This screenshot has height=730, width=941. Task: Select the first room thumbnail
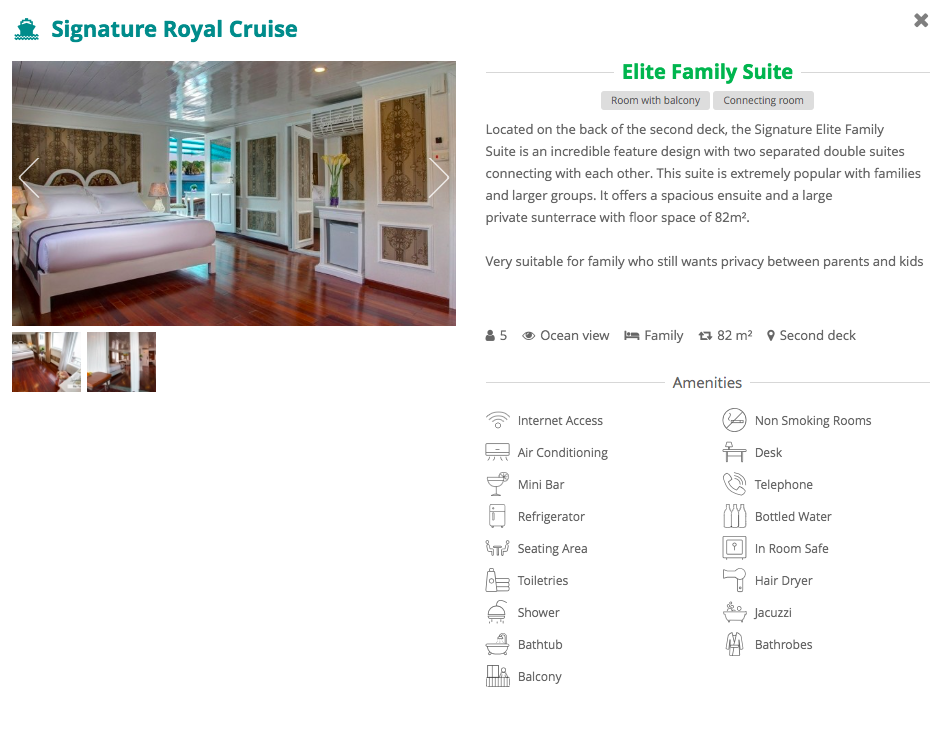tap(46, 362)
